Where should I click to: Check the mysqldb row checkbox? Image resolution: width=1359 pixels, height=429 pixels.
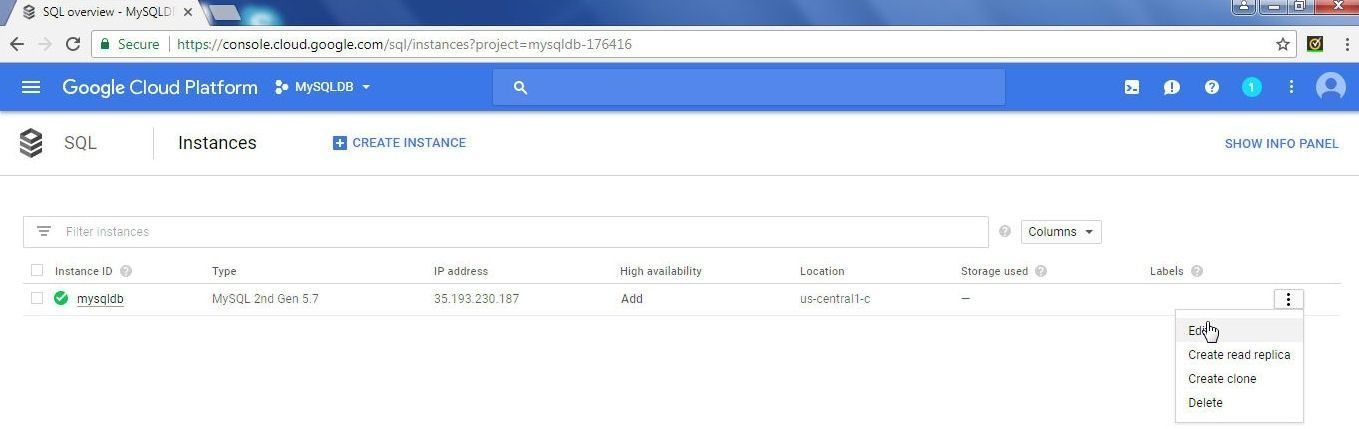pyautogui.click(x=37, y=298)
